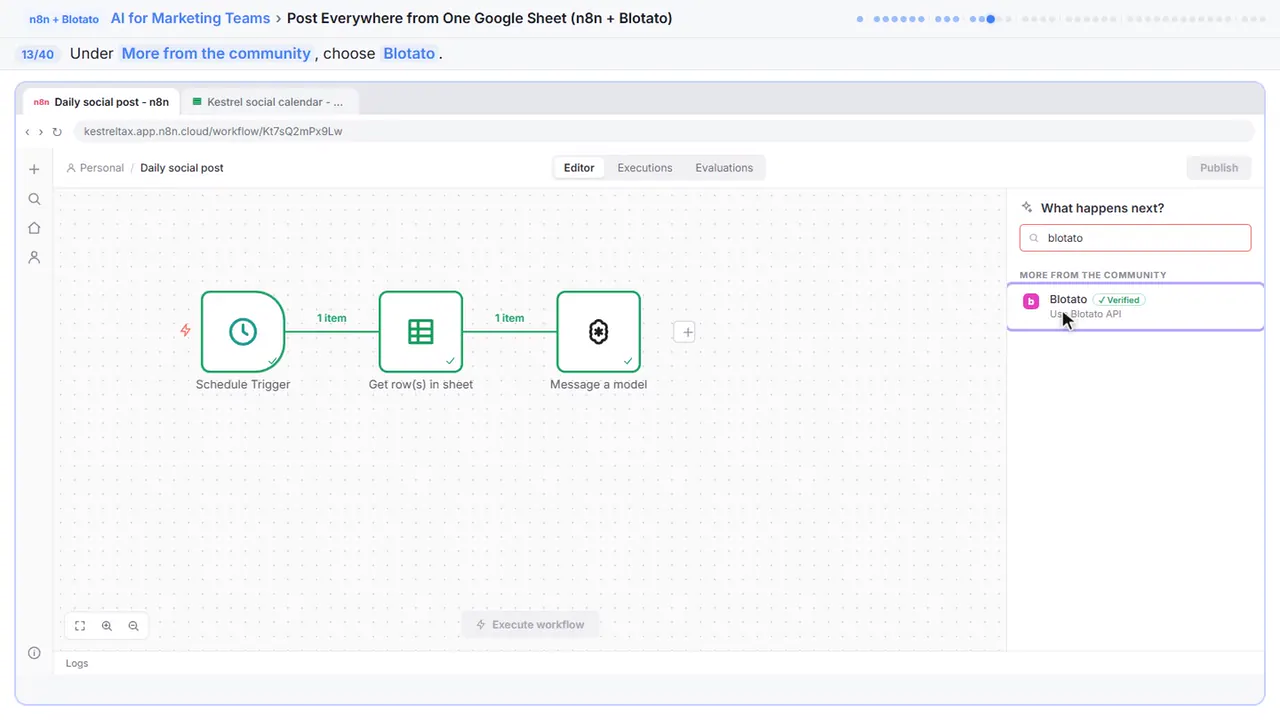Screen dimensions: 1280x720
Task: Select the Message a model node
Action: [598, 332]
